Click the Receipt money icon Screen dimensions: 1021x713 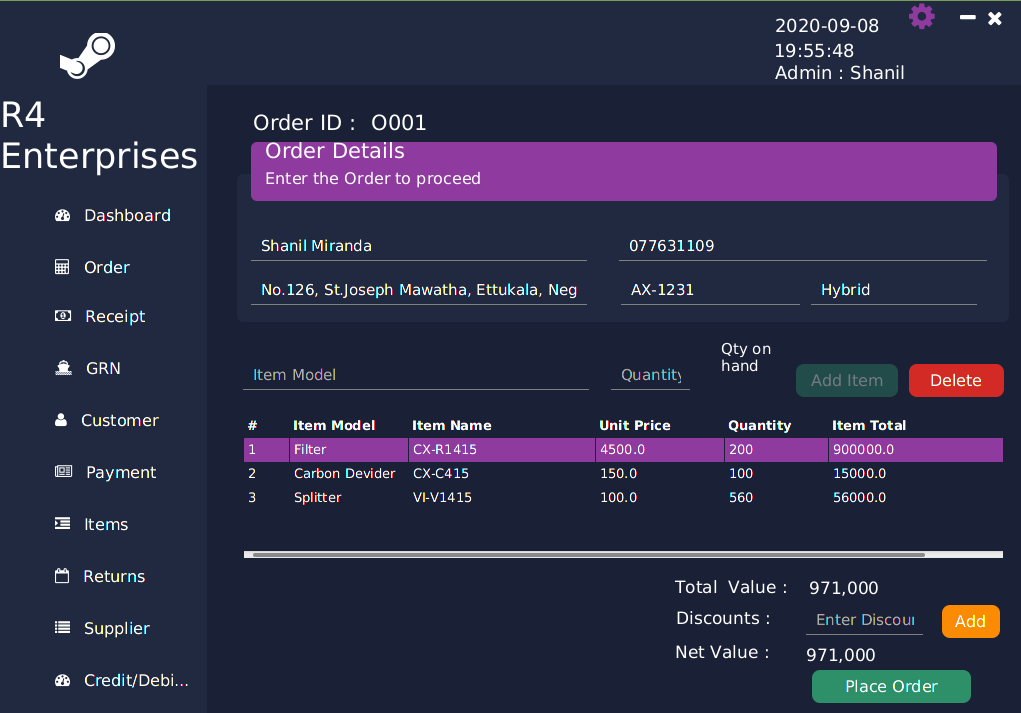coord(63,316)
